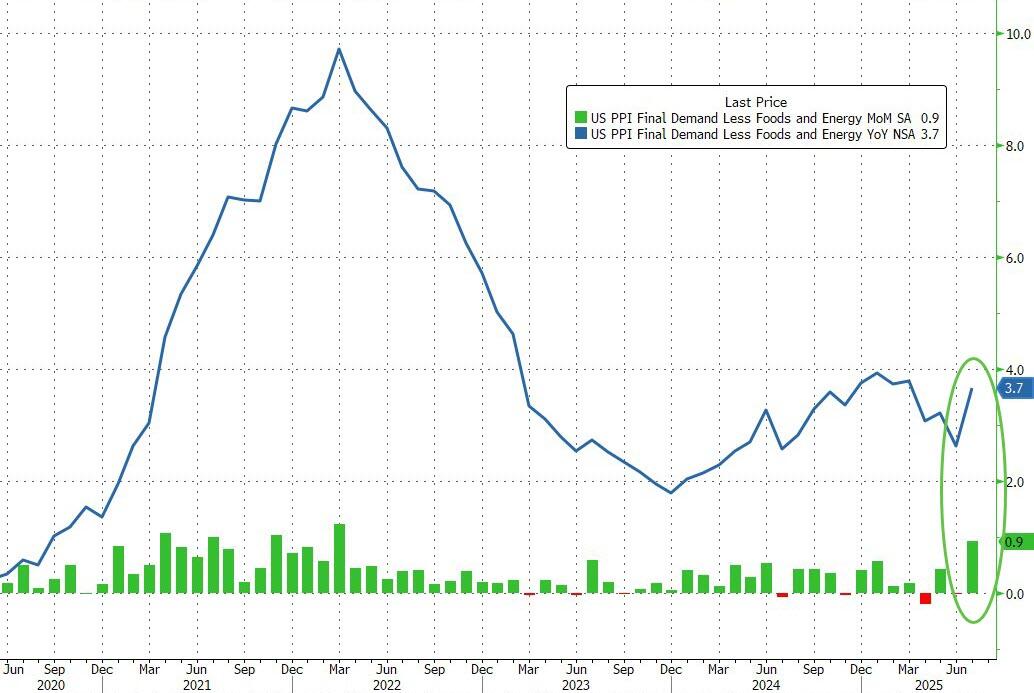Click the 0.0 y-axis tick label
Screen dimensions: 1034x693
[1015, 594]
